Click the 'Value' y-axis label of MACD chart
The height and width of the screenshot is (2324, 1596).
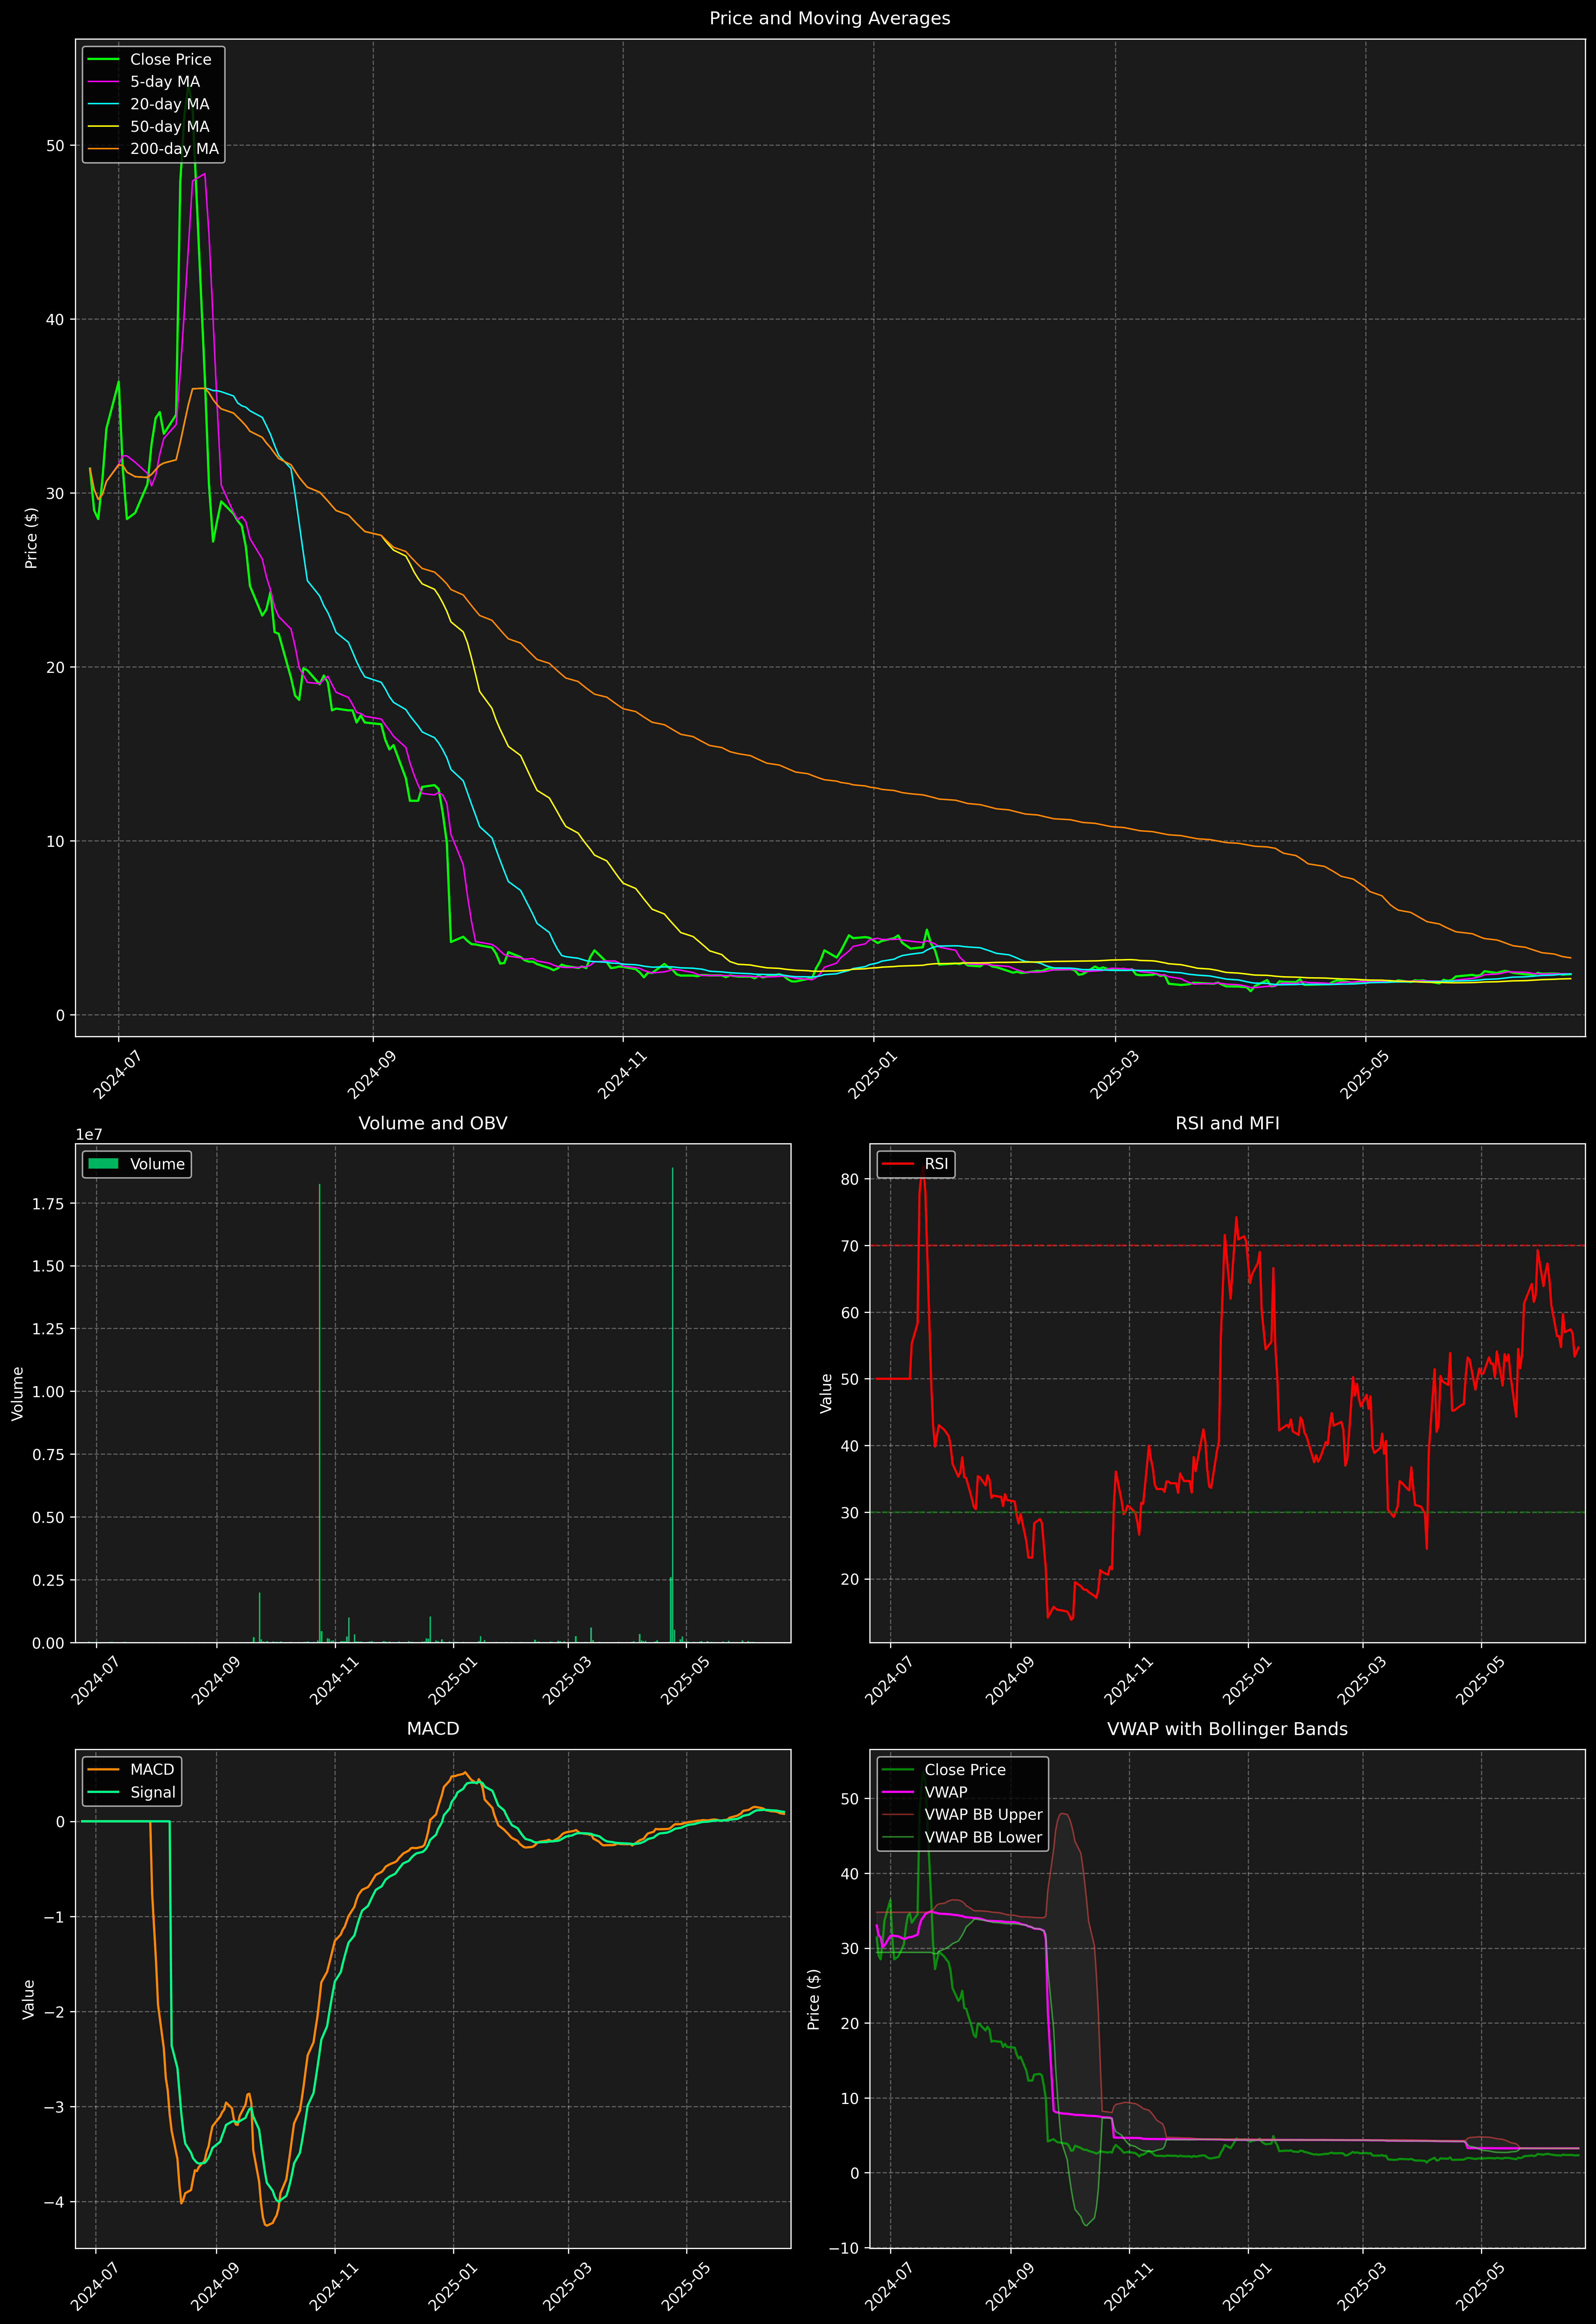tap(28, 1999)
